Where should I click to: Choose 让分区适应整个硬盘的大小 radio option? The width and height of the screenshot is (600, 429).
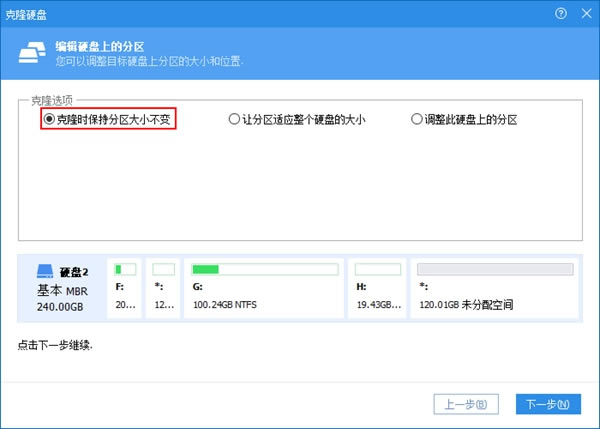point(297,119)
